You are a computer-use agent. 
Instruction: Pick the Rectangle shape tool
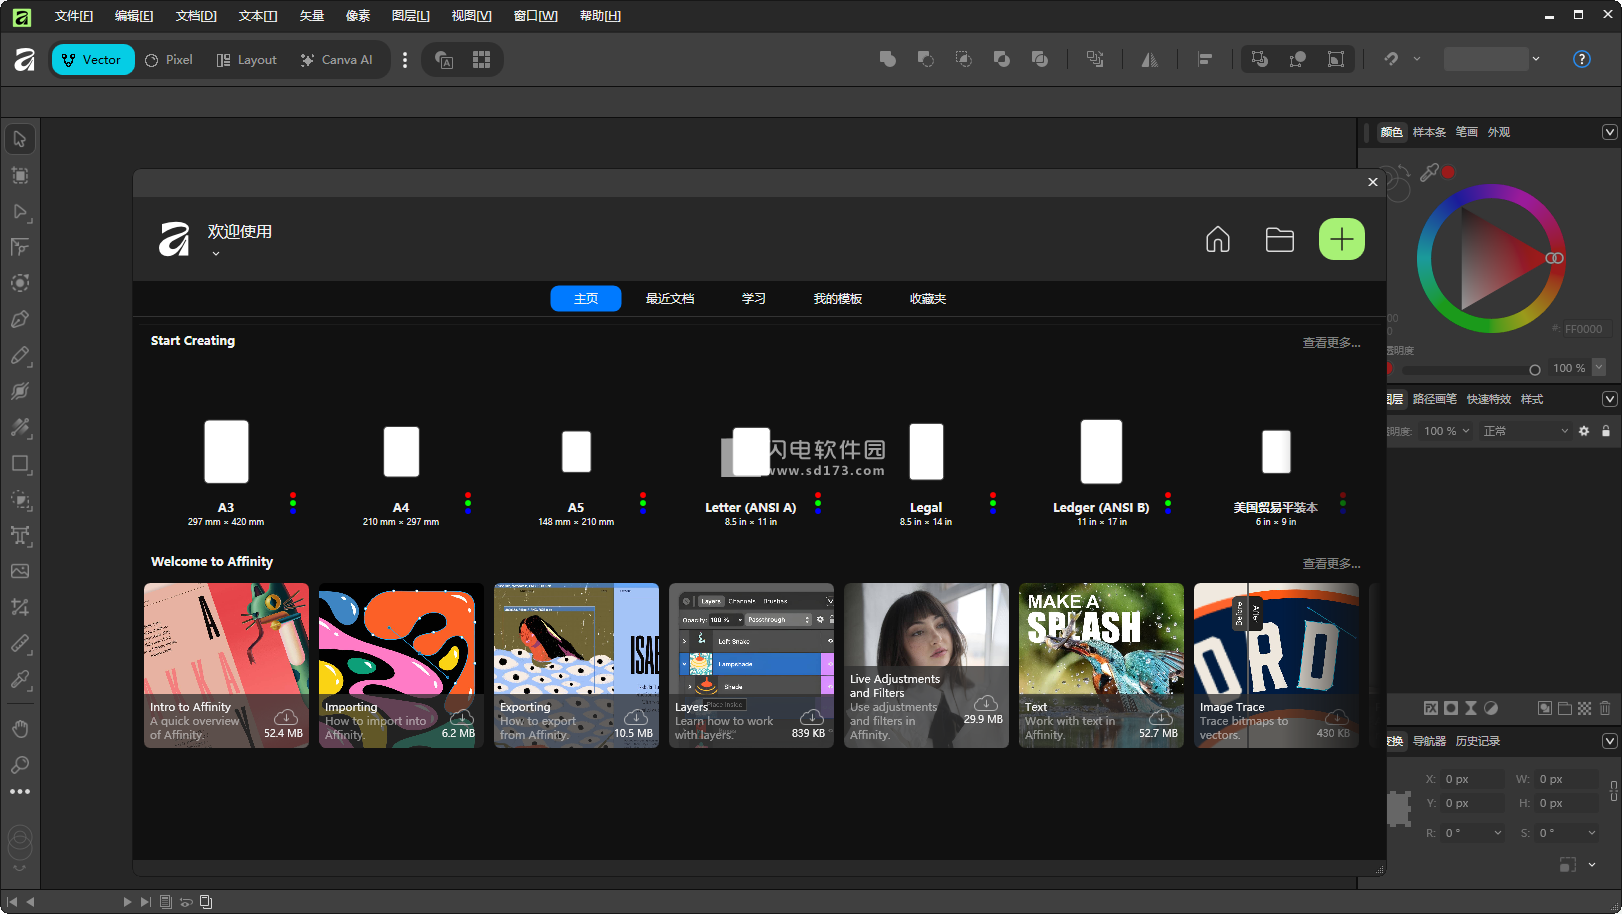tap(20, 464)
